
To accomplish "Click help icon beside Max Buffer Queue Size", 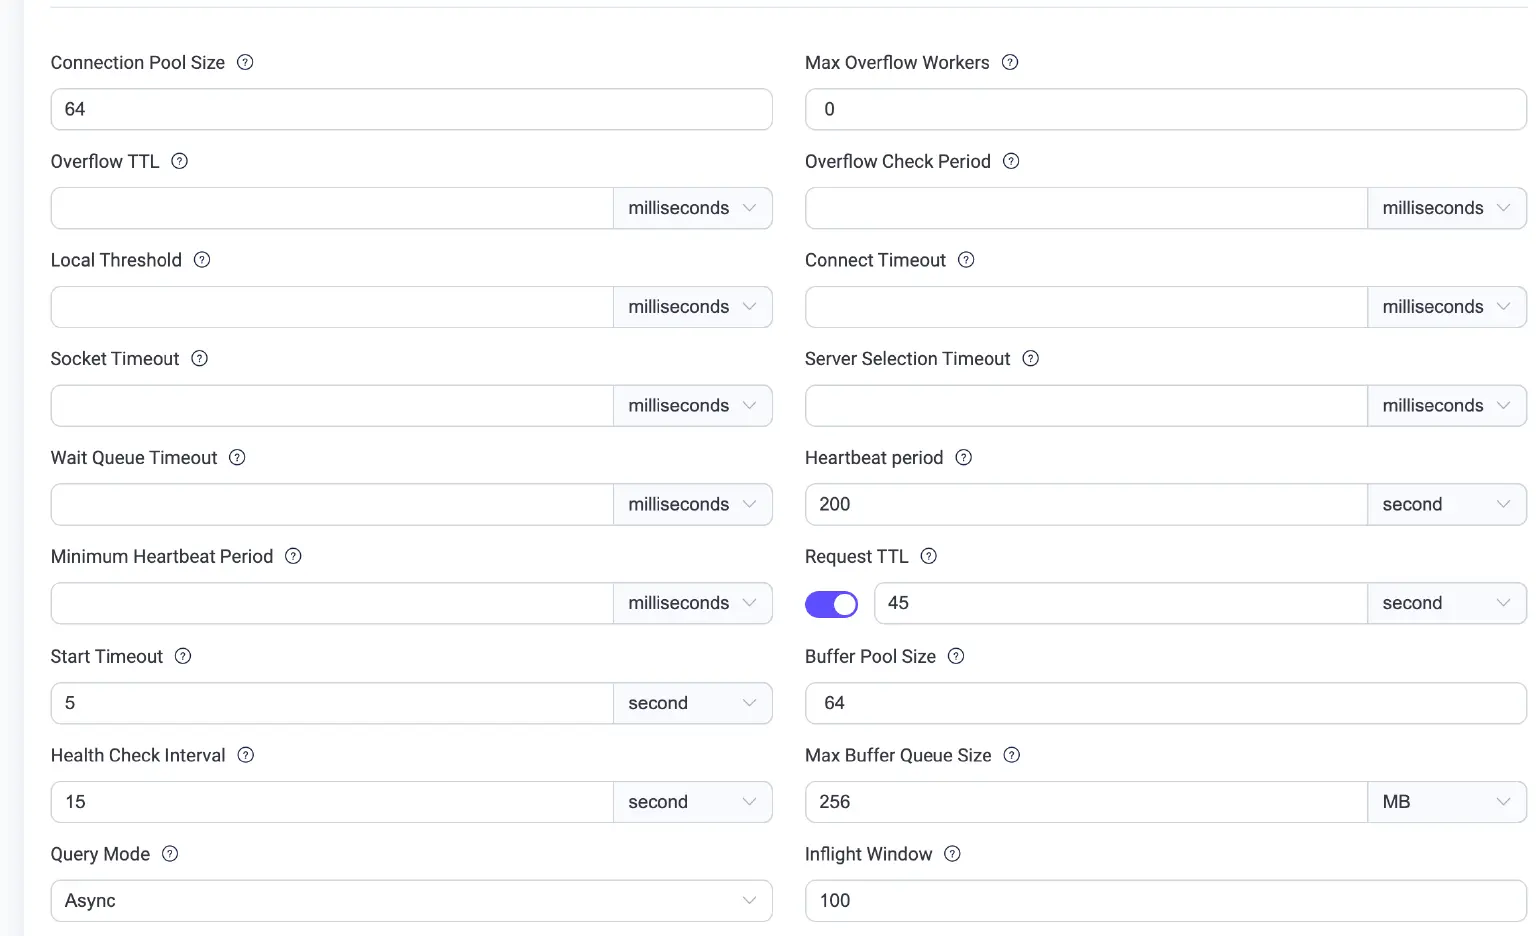I will pyautogui.click(x=1012, y=755).
